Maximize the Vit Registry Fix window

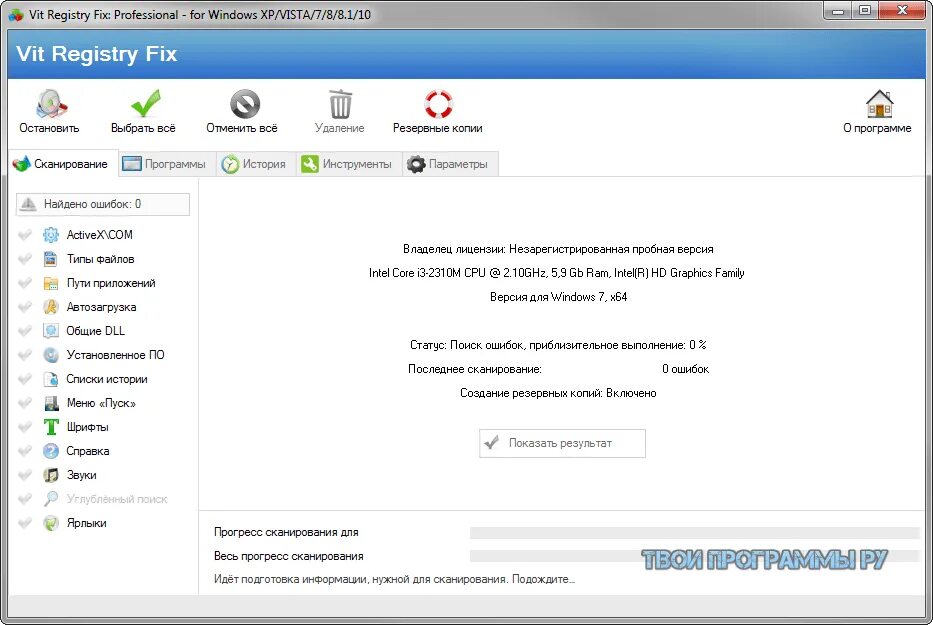[x=865, y=11]
